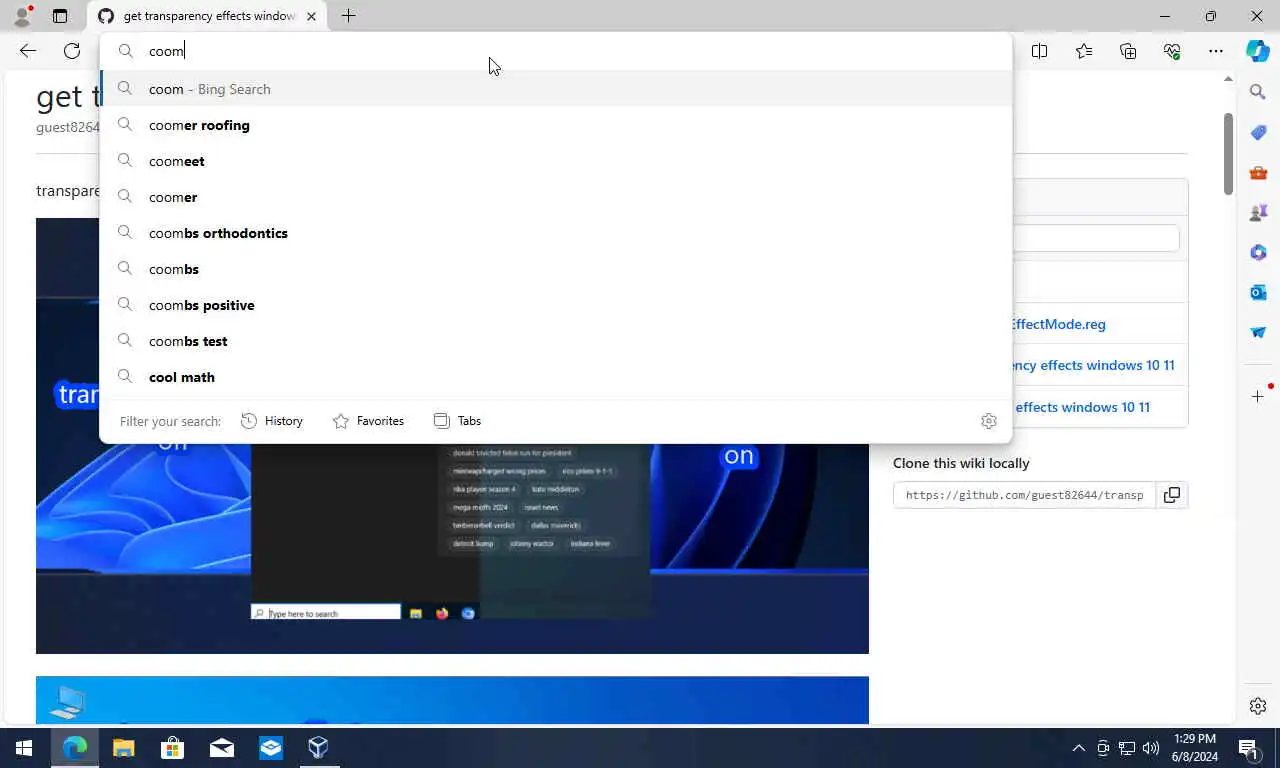Open Browser essentials heart icon
The width and height of the screenshot is (1280, 768).
pyautogui.click(x=1172, y=51)
